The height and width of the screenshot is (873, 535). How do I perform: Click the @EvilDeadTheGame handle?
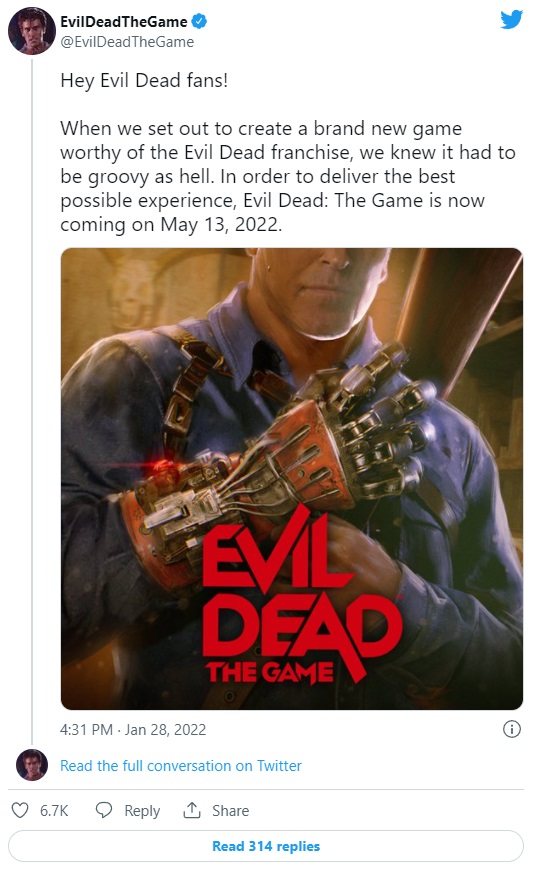127,42
